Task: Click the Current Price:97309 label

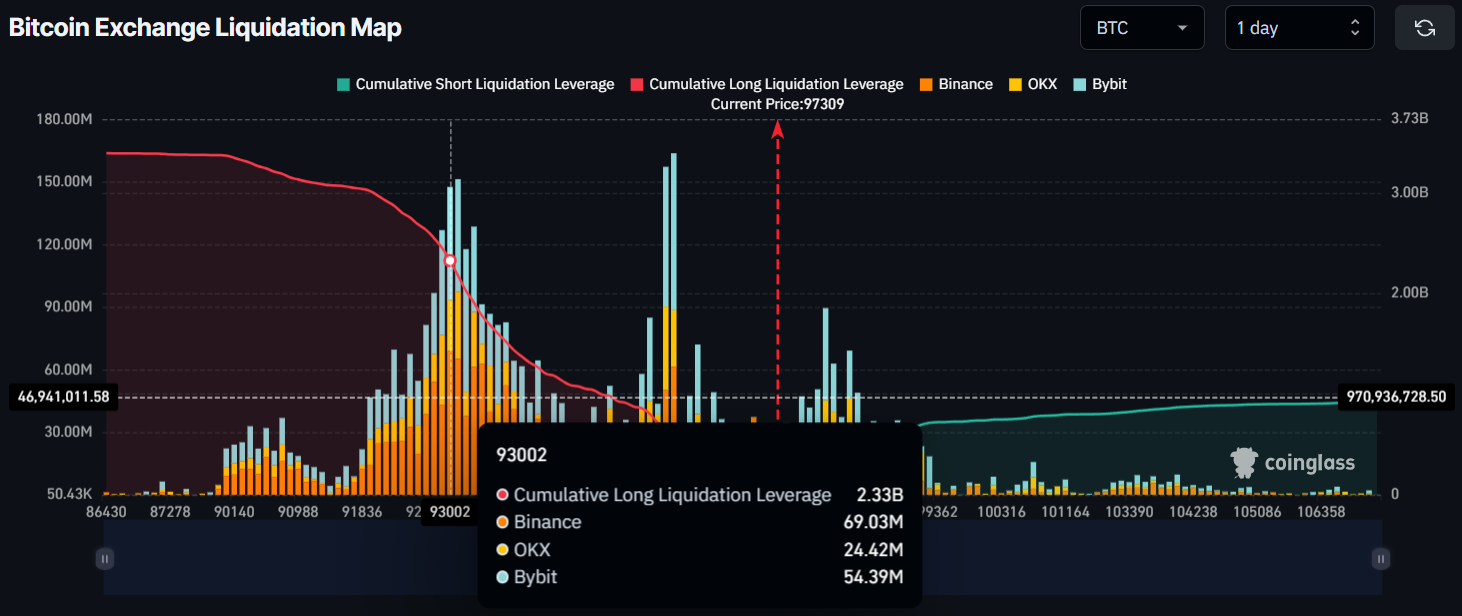Action: [x=776, y=103]
